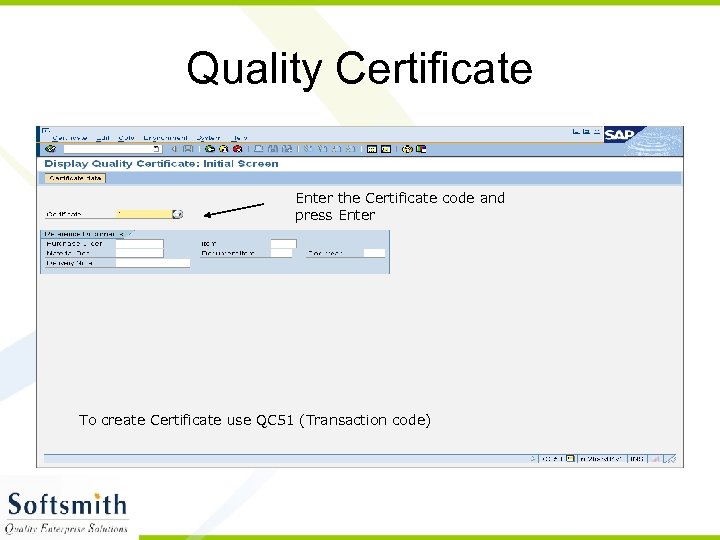Click the Print icon
Screen dimensions: 720x540
[x=259, y=149]
